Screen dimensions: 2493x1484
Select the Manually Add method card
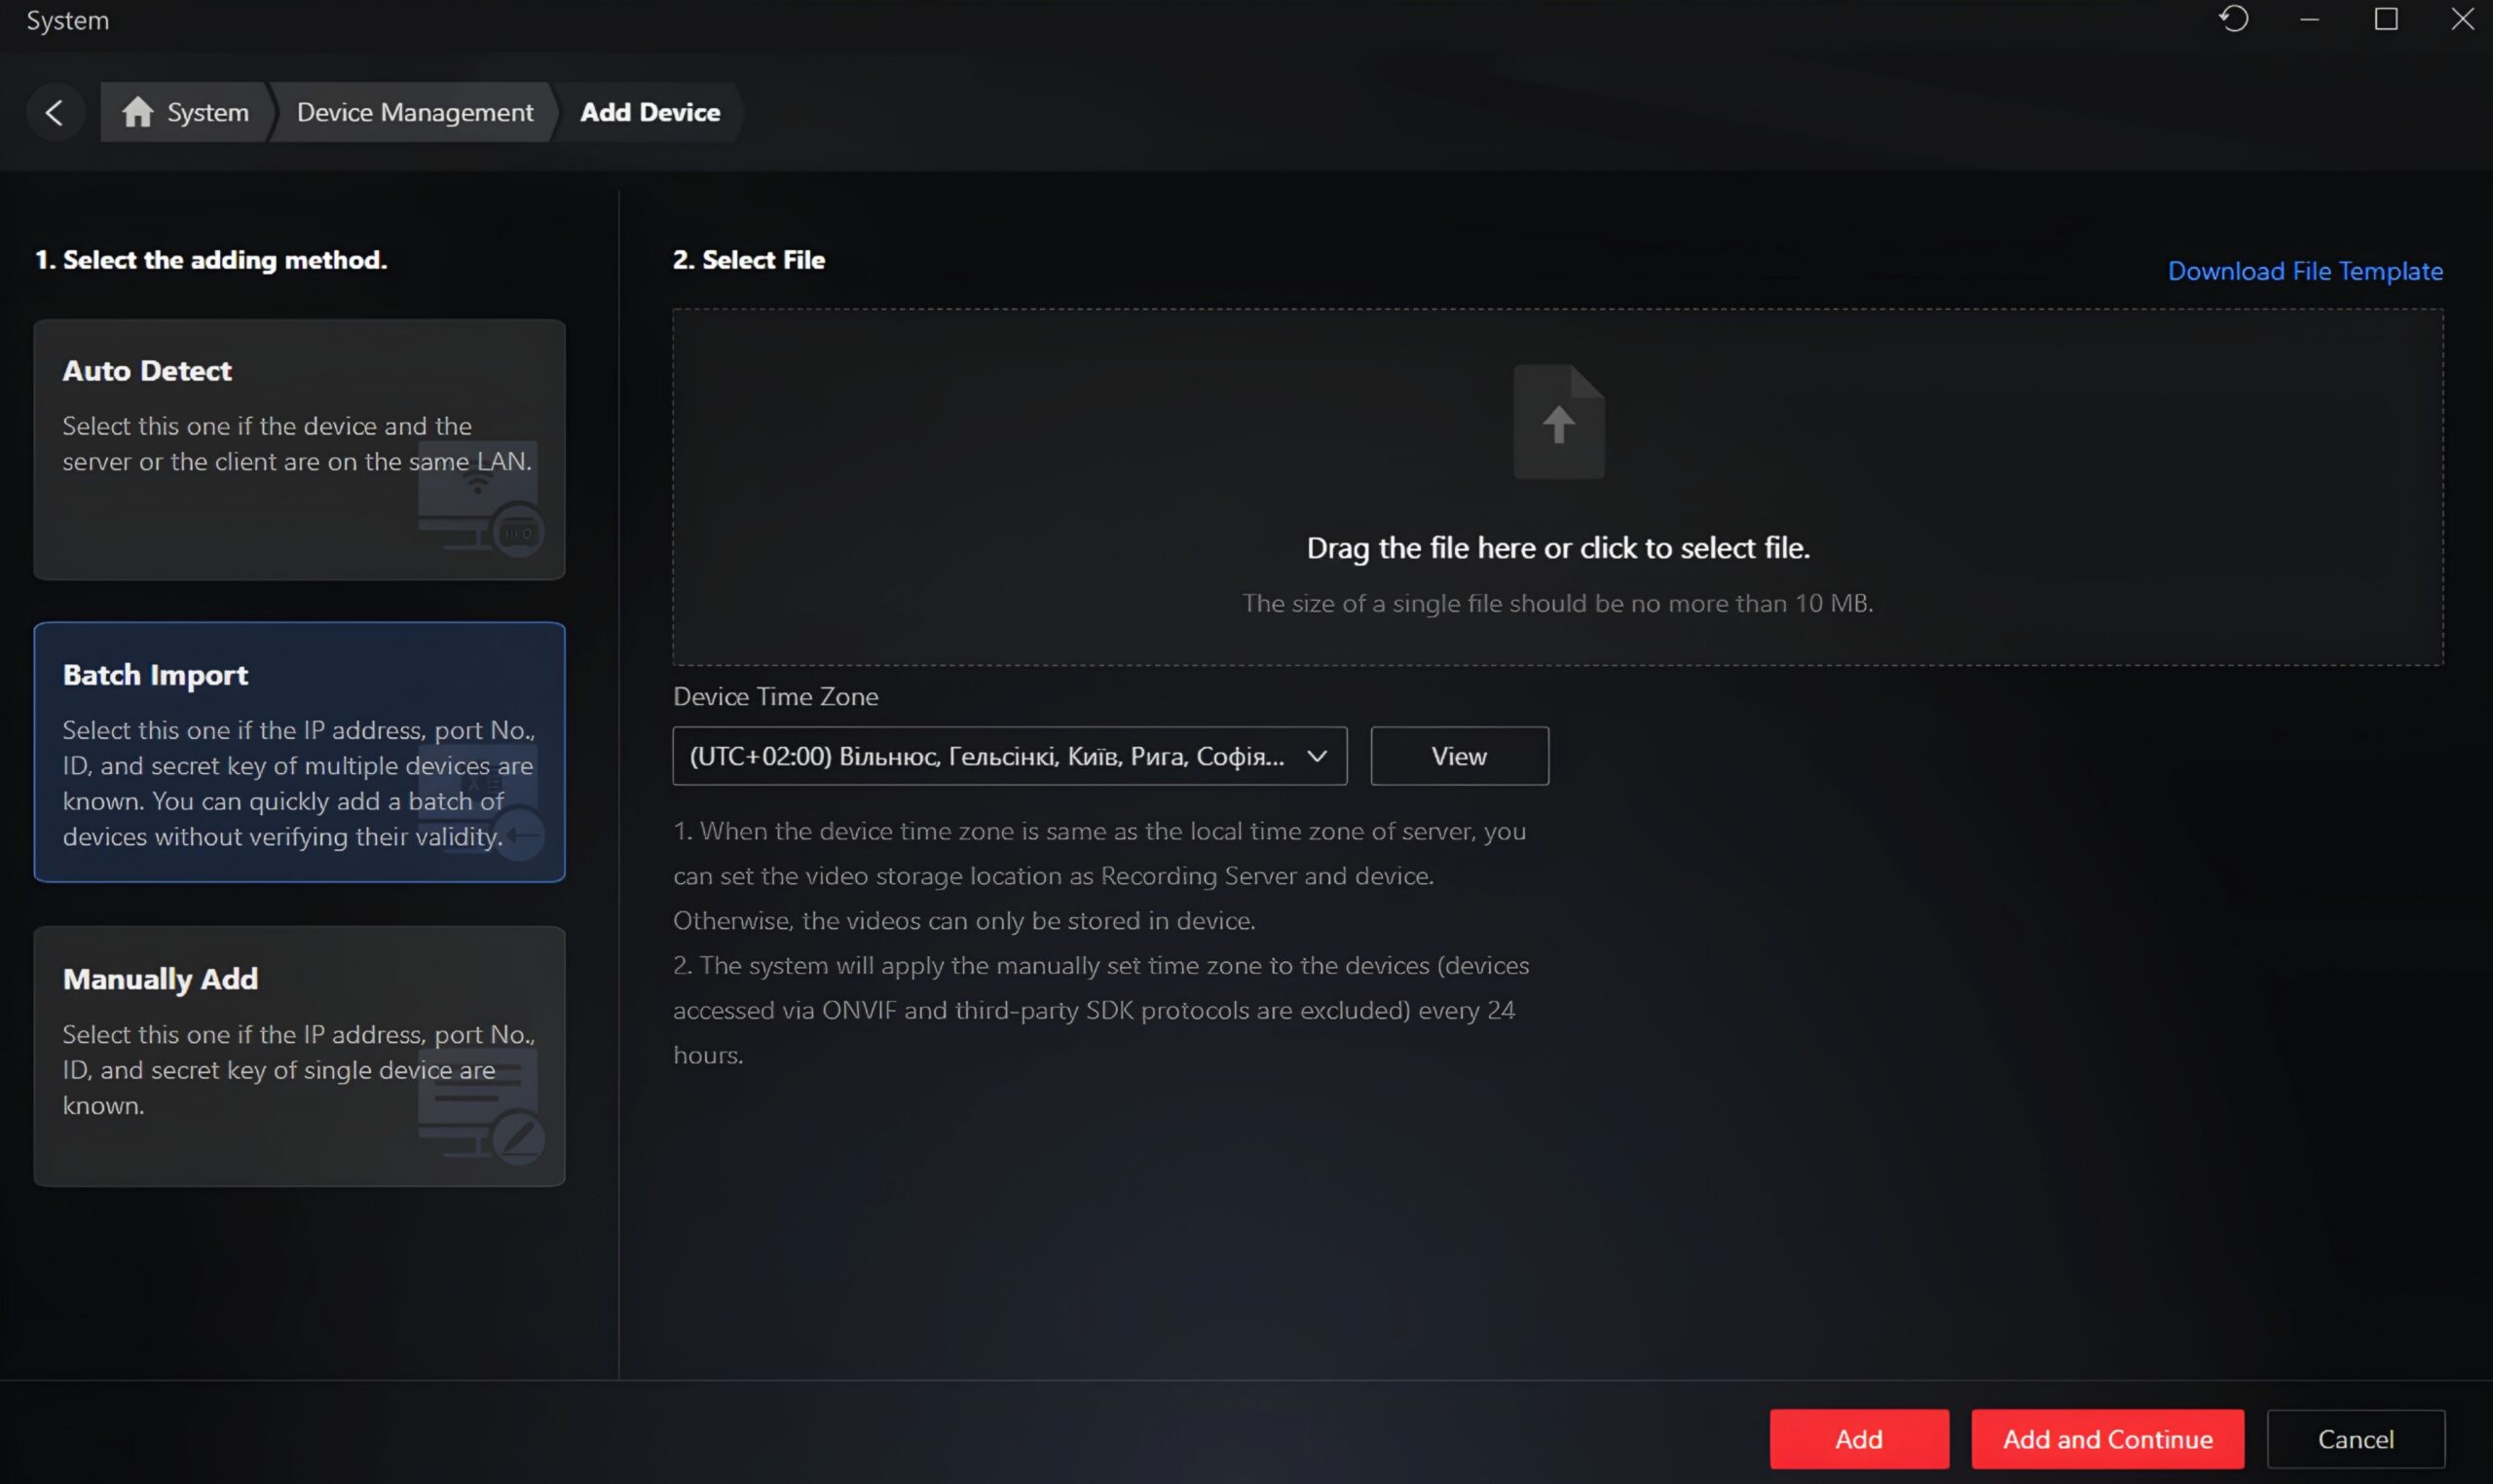299,1056
